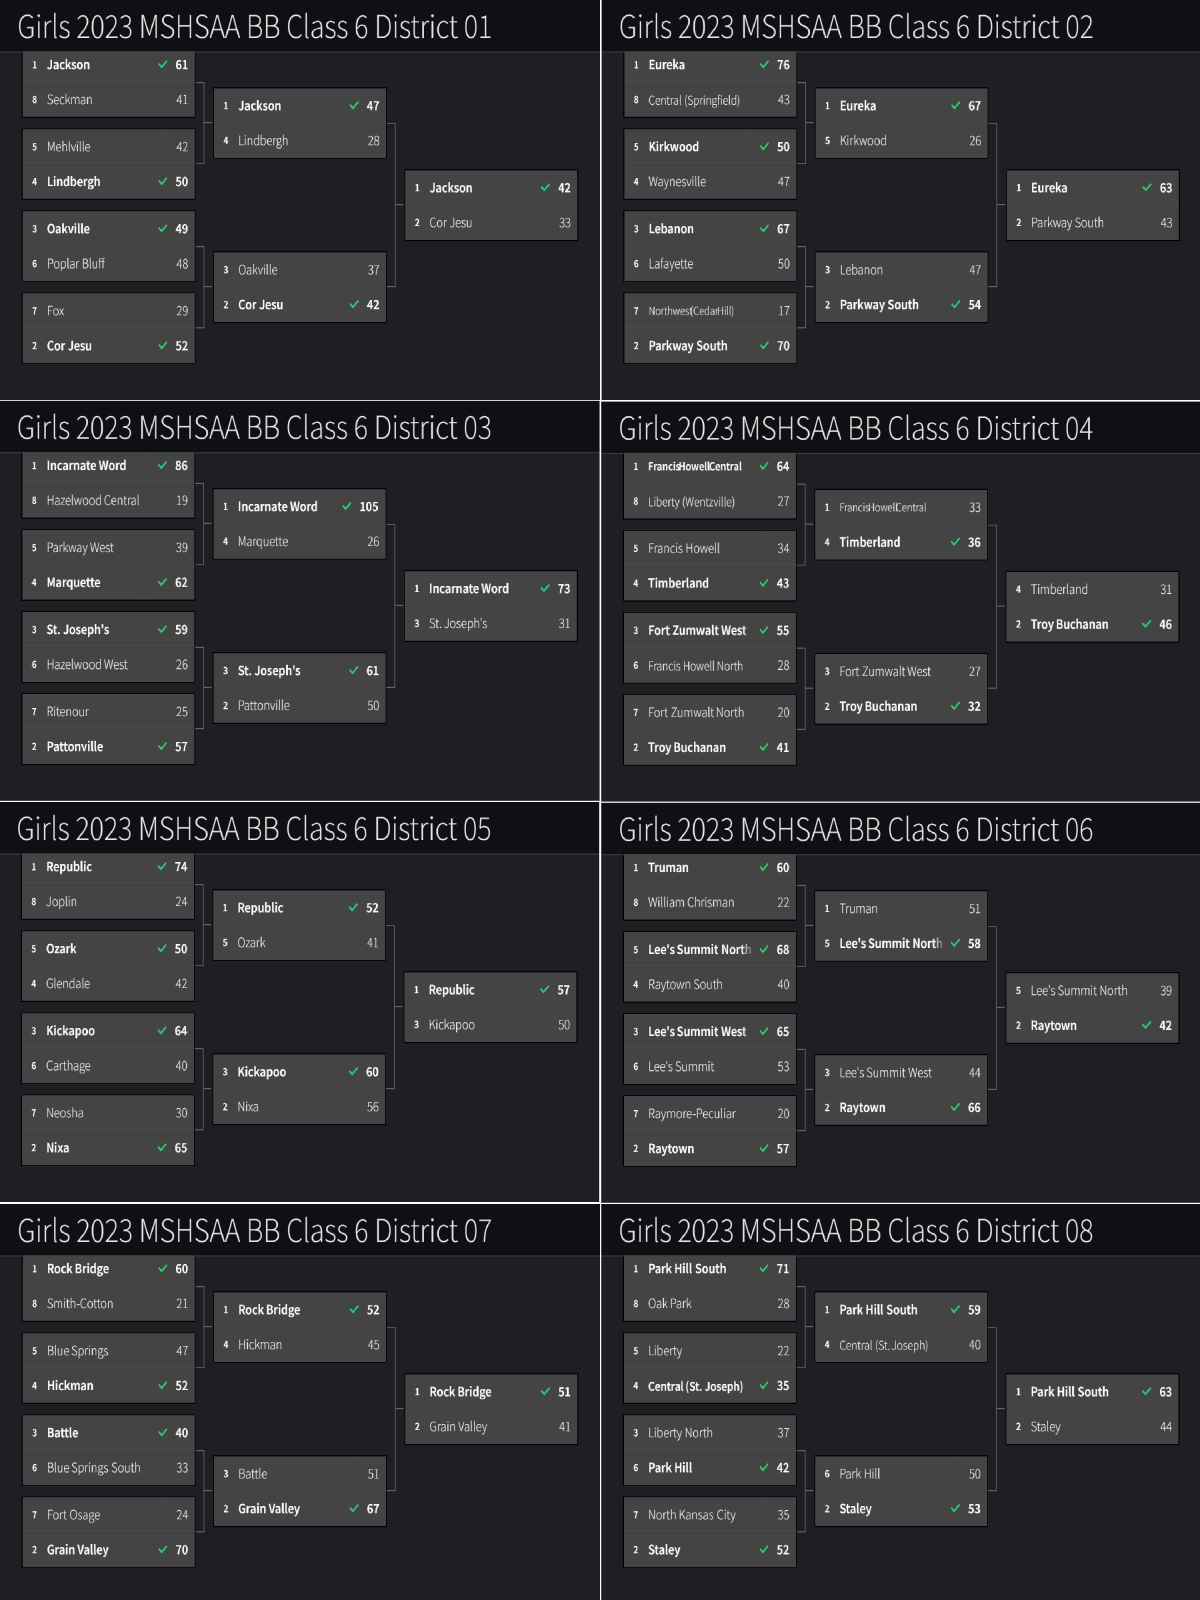Viewport: 1200px width, 1600px height.
Task: Click the checkmark beside Park Hill South's 71
Action: coord(764,1269)
